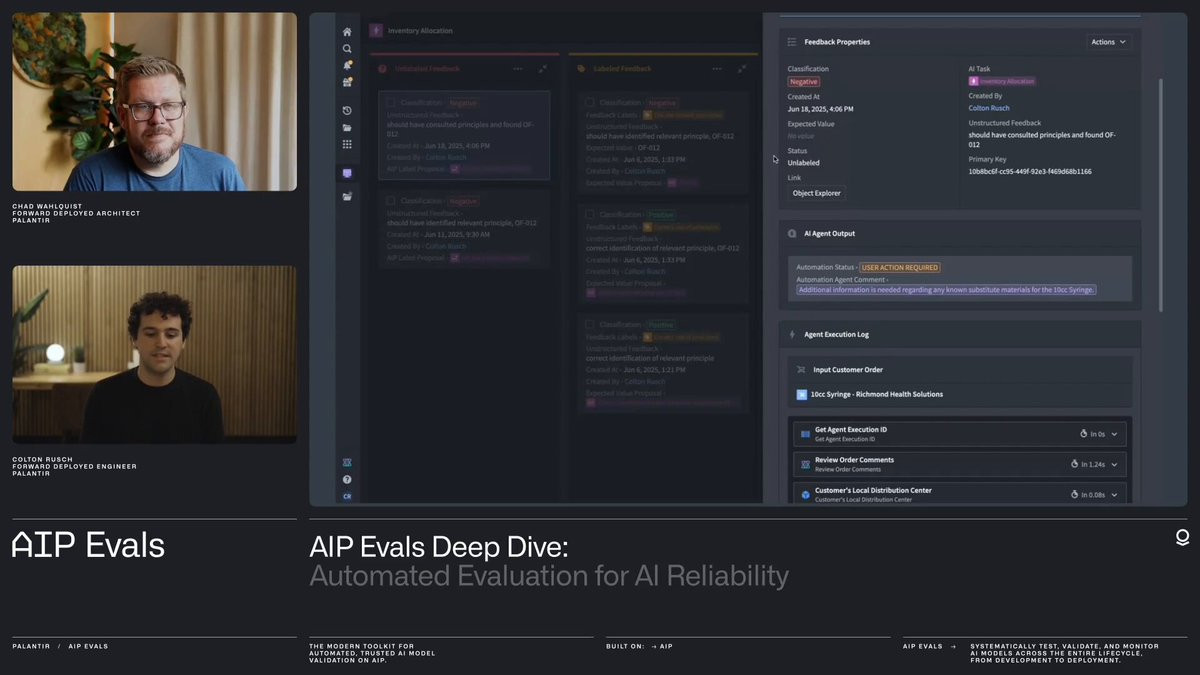
Task: Expand the Customer's Local Distribution Center step
Action: pyautogui.click(x=1114, y=494)
